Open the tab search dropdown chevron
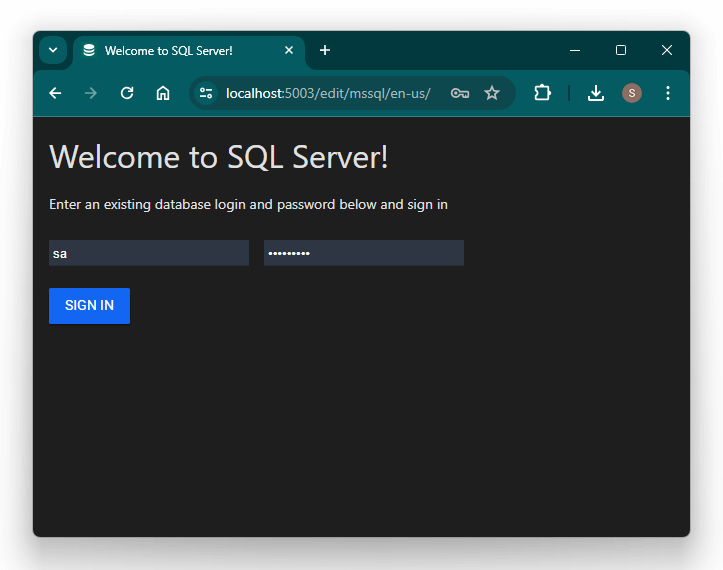723x570 pixels. click(53, 50)
